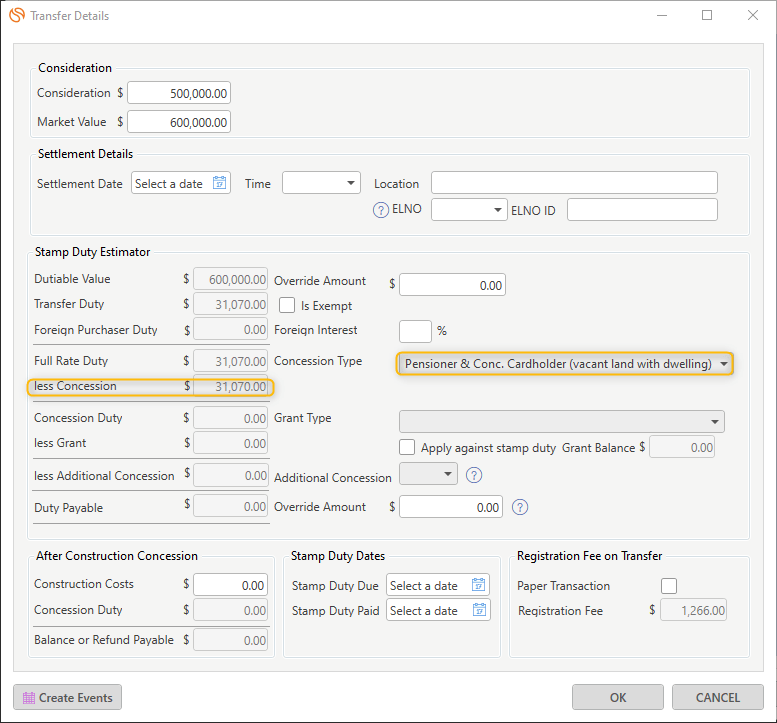777x723 pixels.
Task: Click the app logo in title bar
Action: pos(16,15)
